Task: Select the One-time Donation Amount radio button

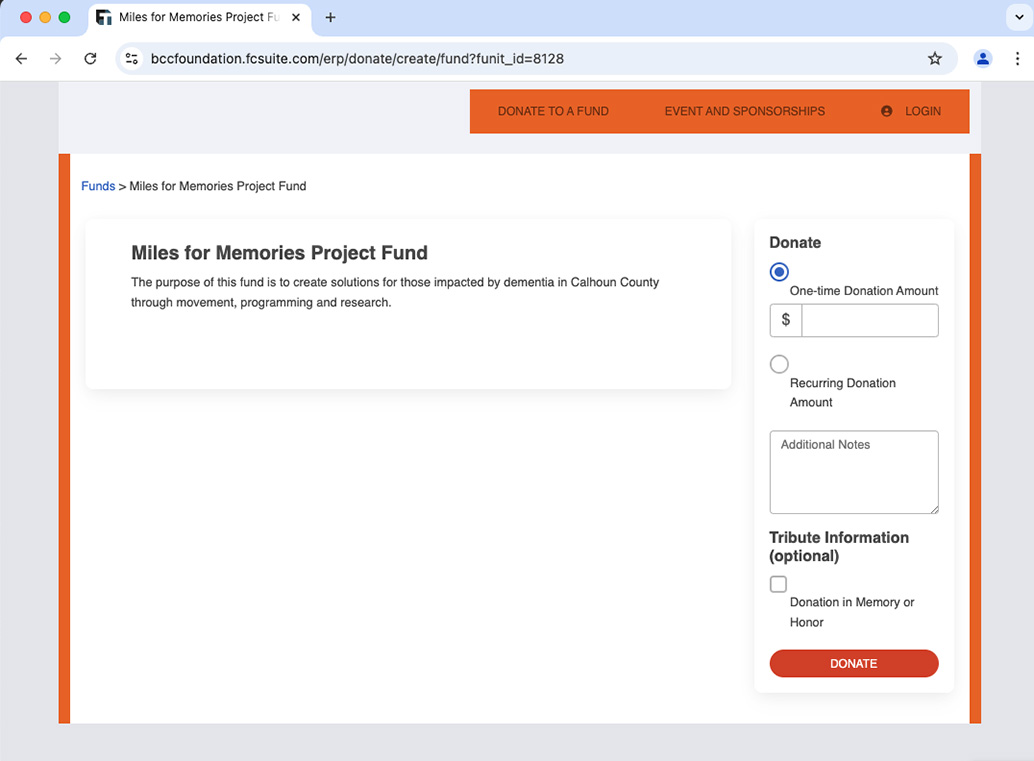Action: (x=779, y=272)
